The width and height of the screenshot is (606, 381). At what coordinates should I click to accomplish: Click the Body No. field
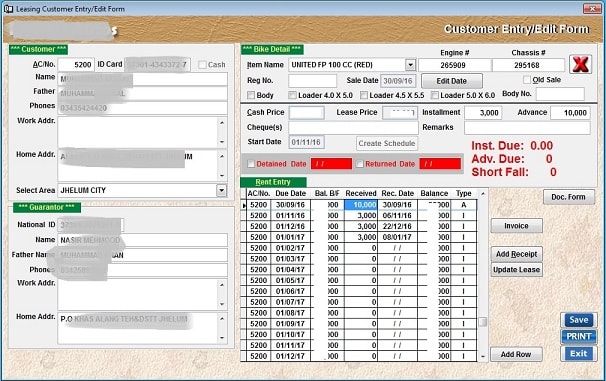tap(560, 94)
